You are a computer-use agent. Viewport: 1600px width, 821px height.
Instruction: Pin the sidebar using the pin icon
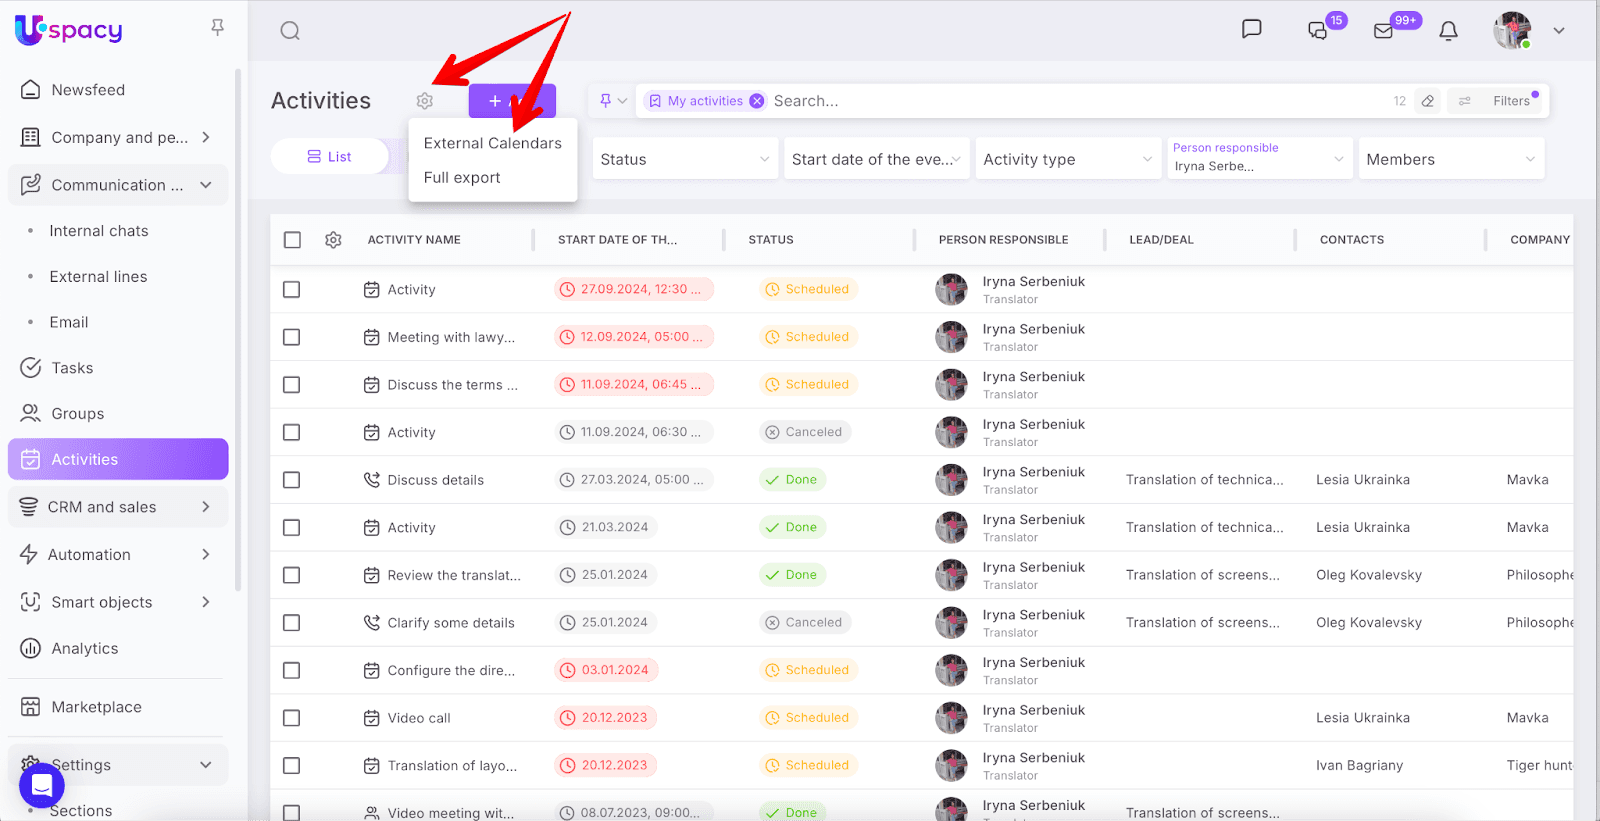pos(217,28)
